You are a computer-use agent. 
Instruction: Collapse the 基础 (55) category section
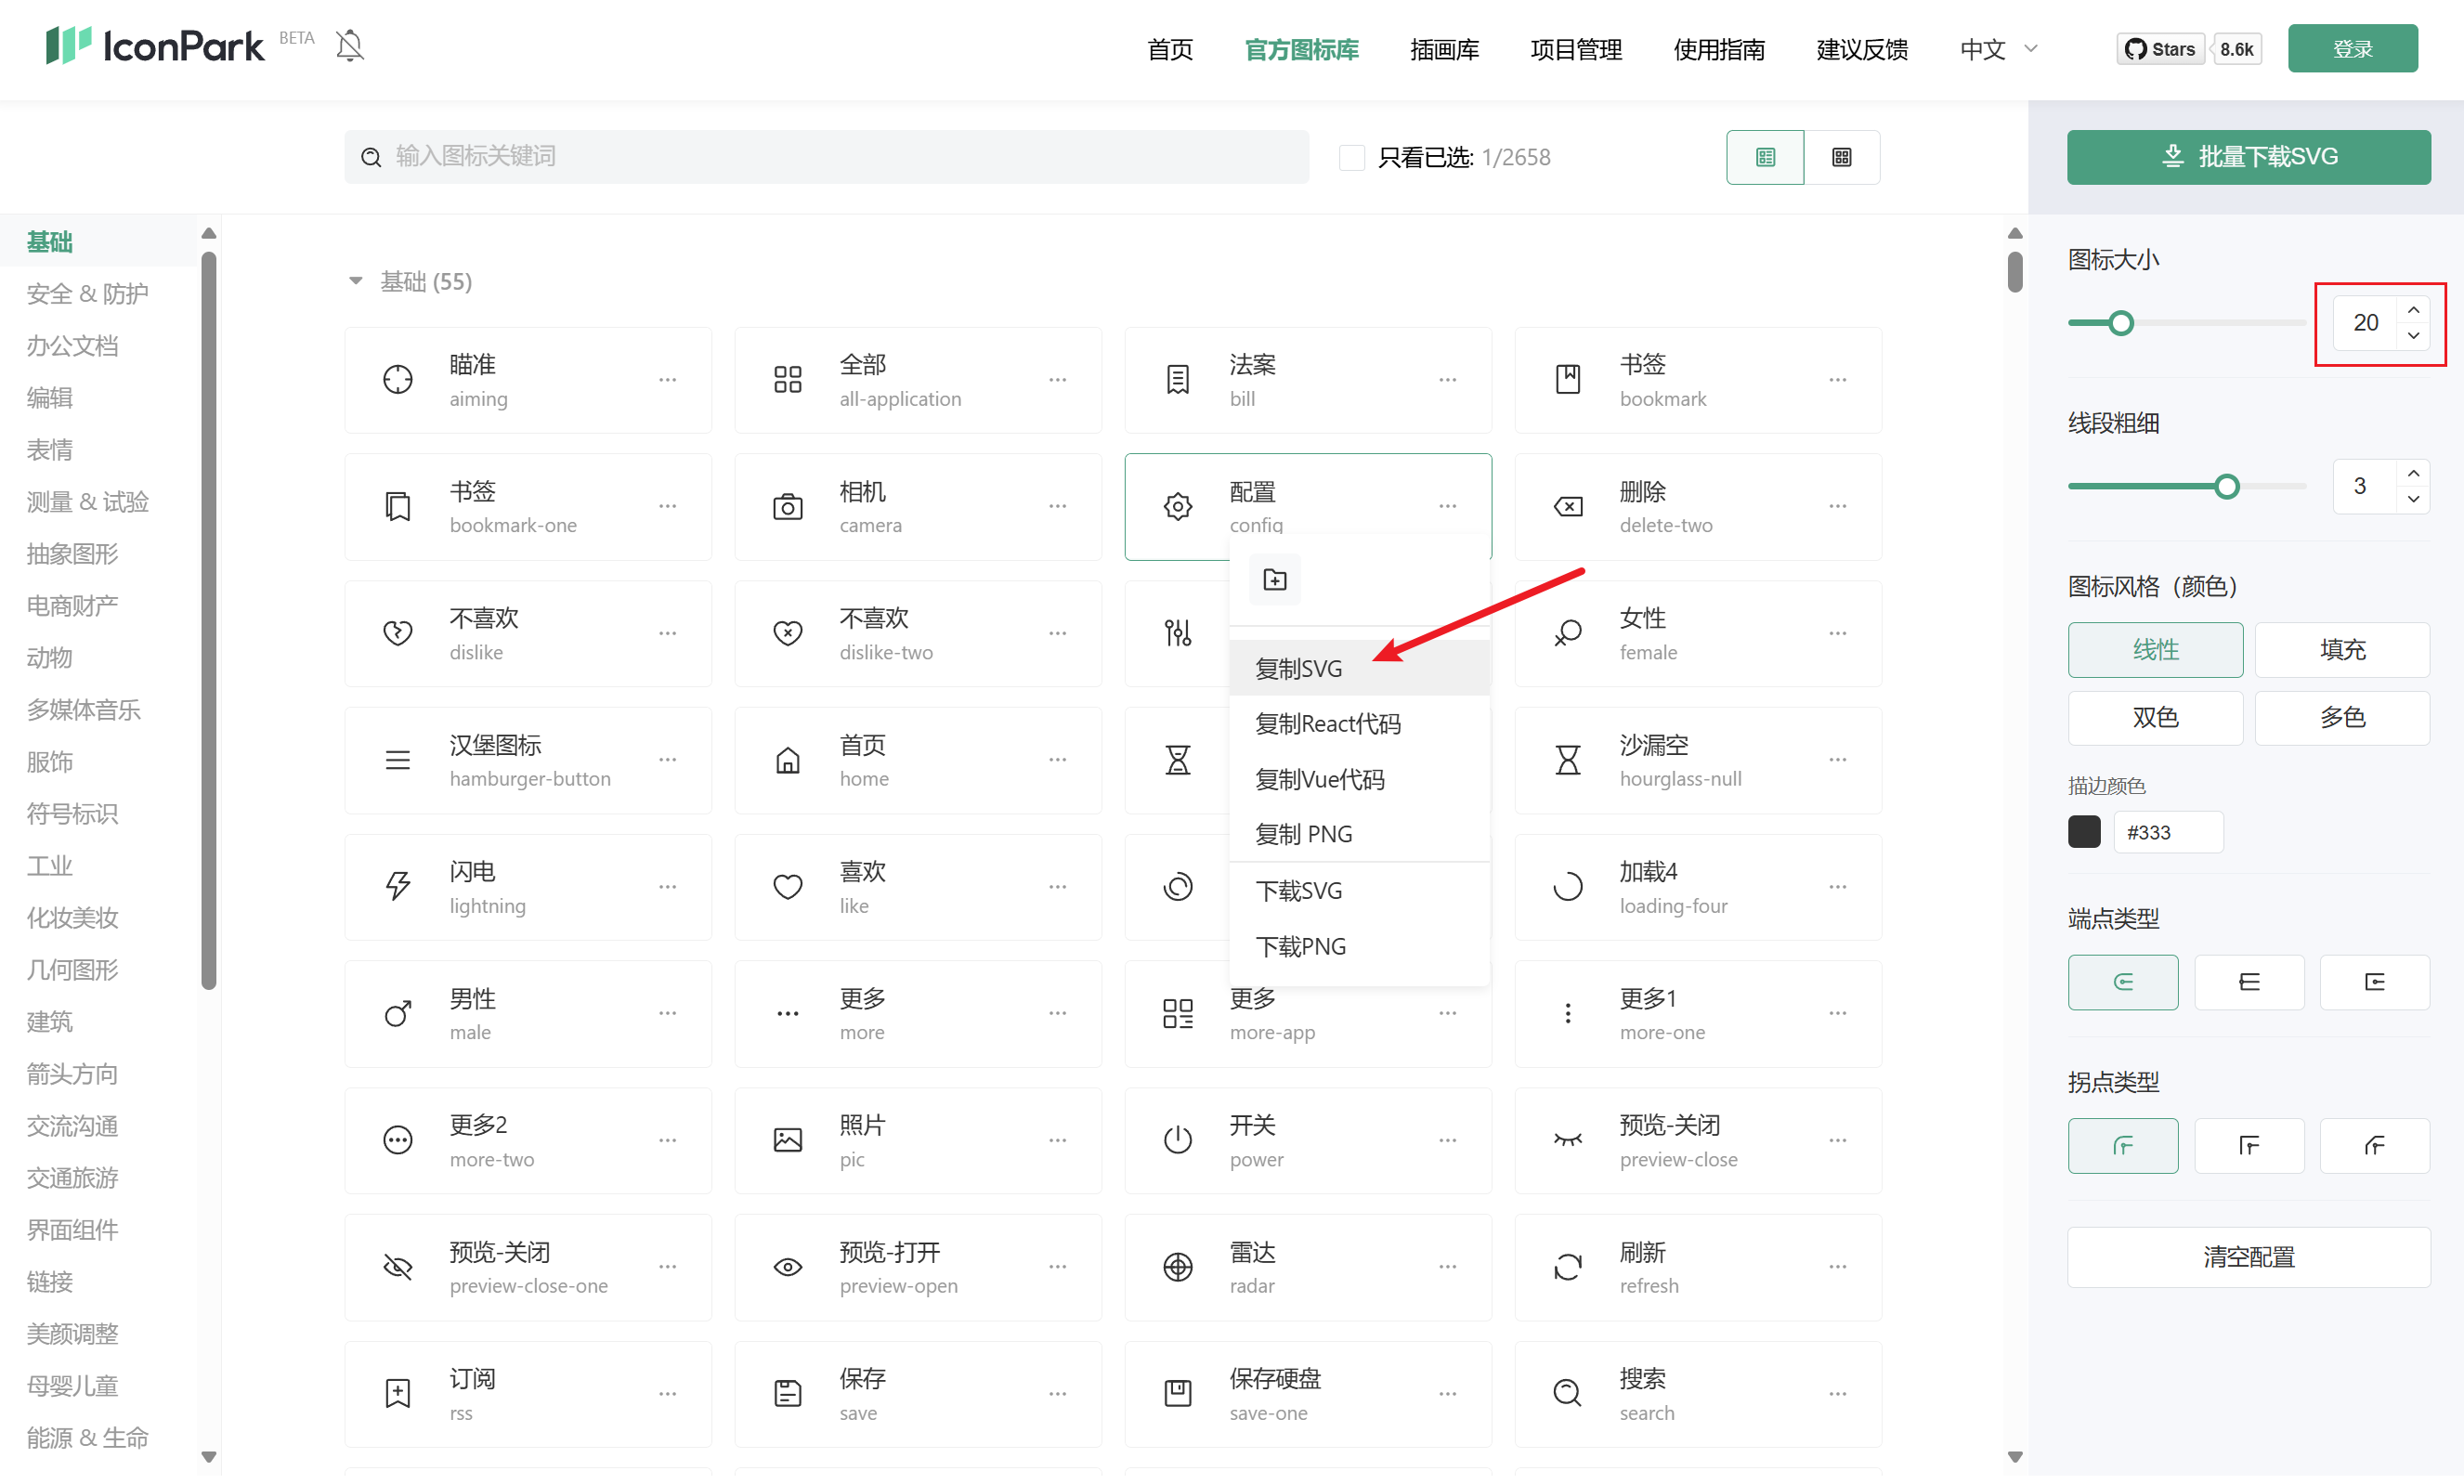[355, 282]
